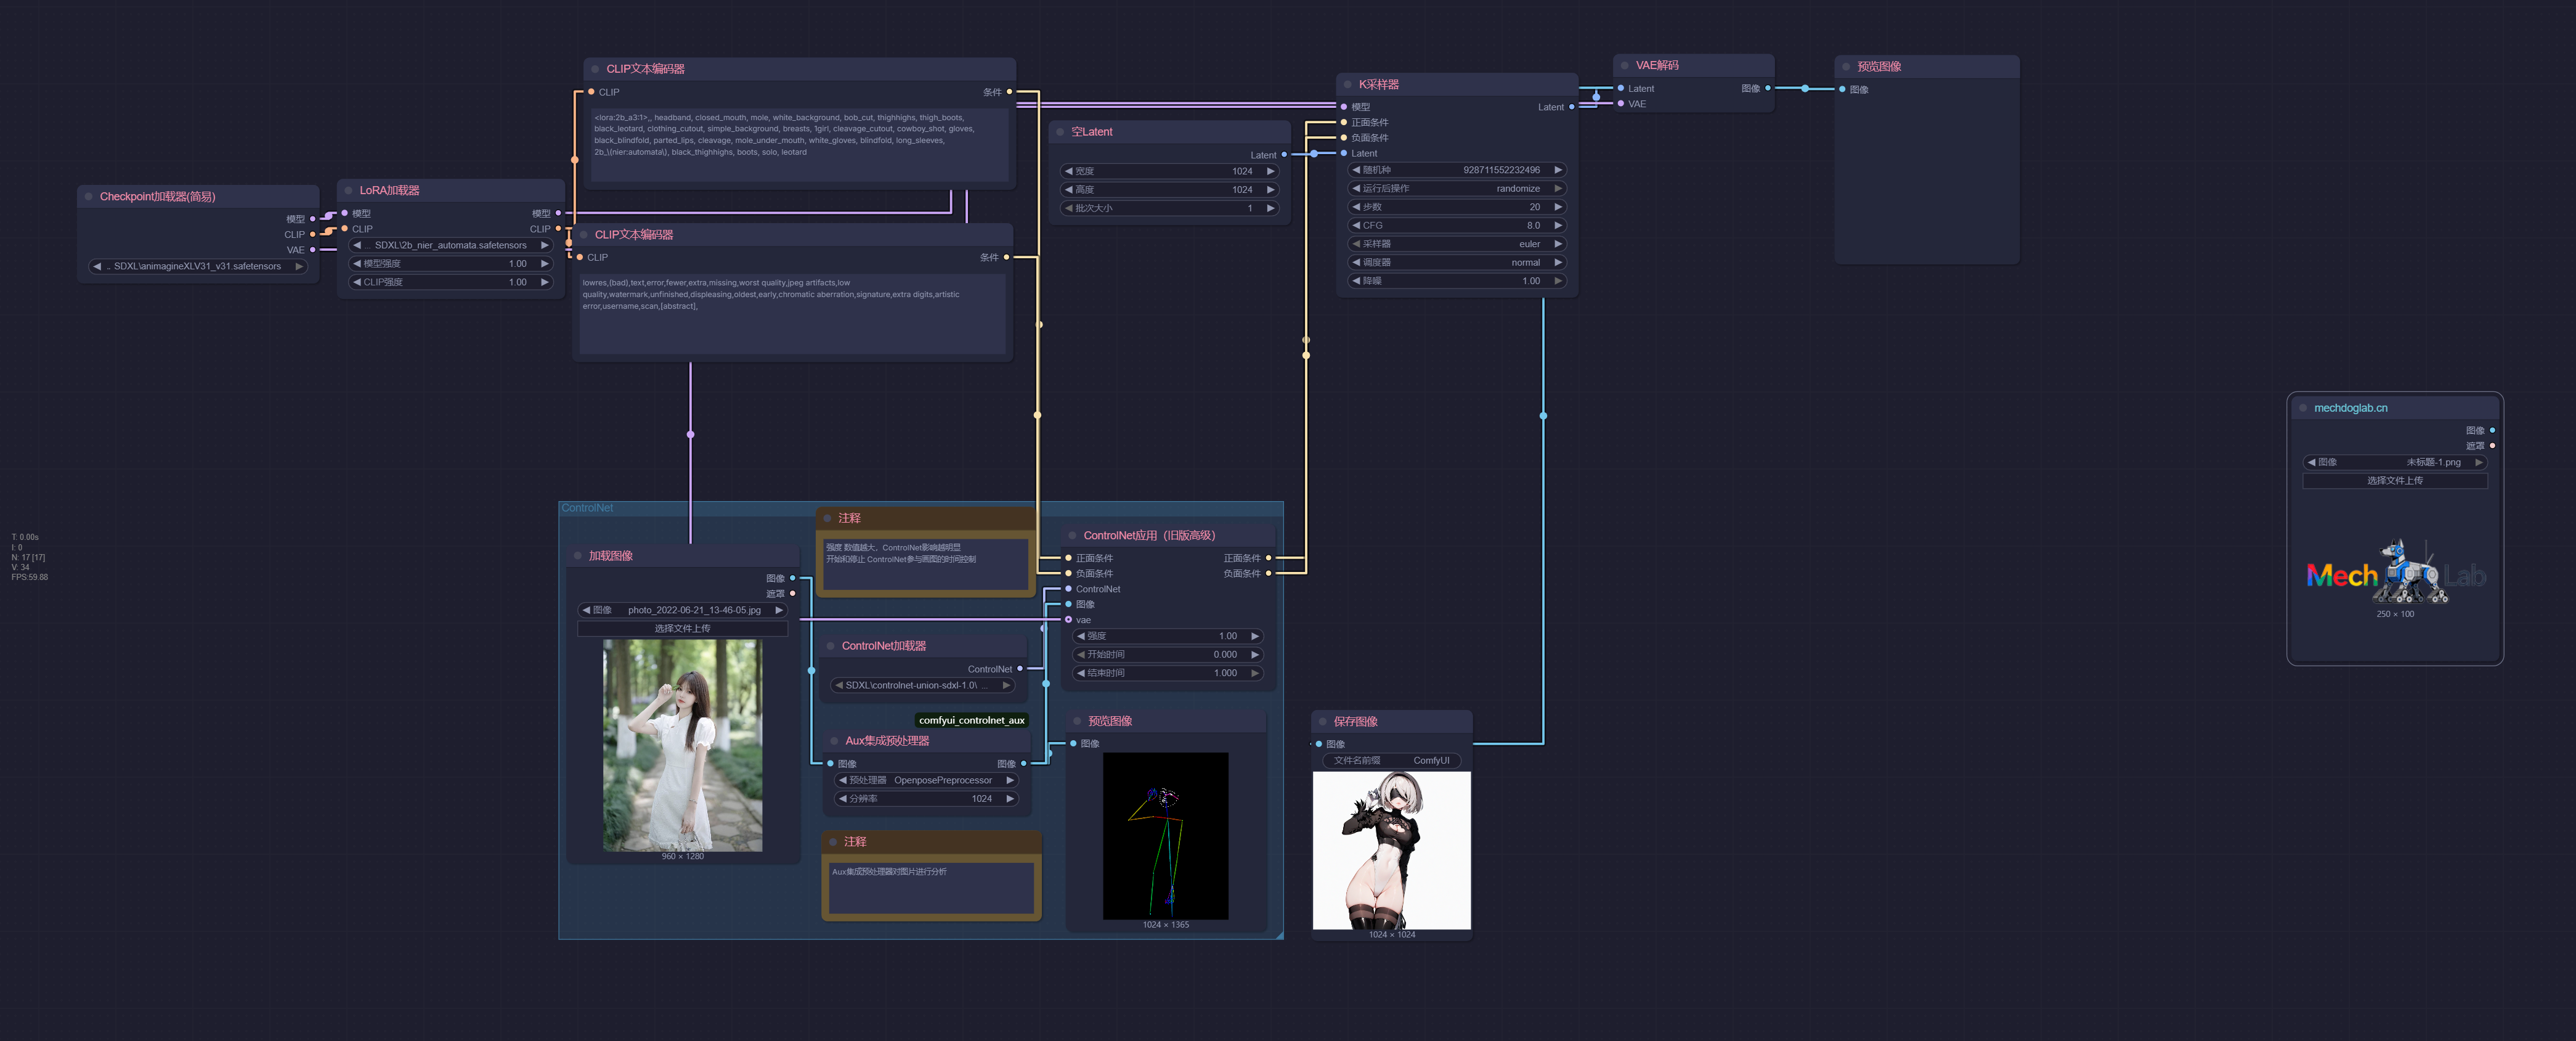Click right arrow of 分辨率 resolution widget

point(1010,799)
